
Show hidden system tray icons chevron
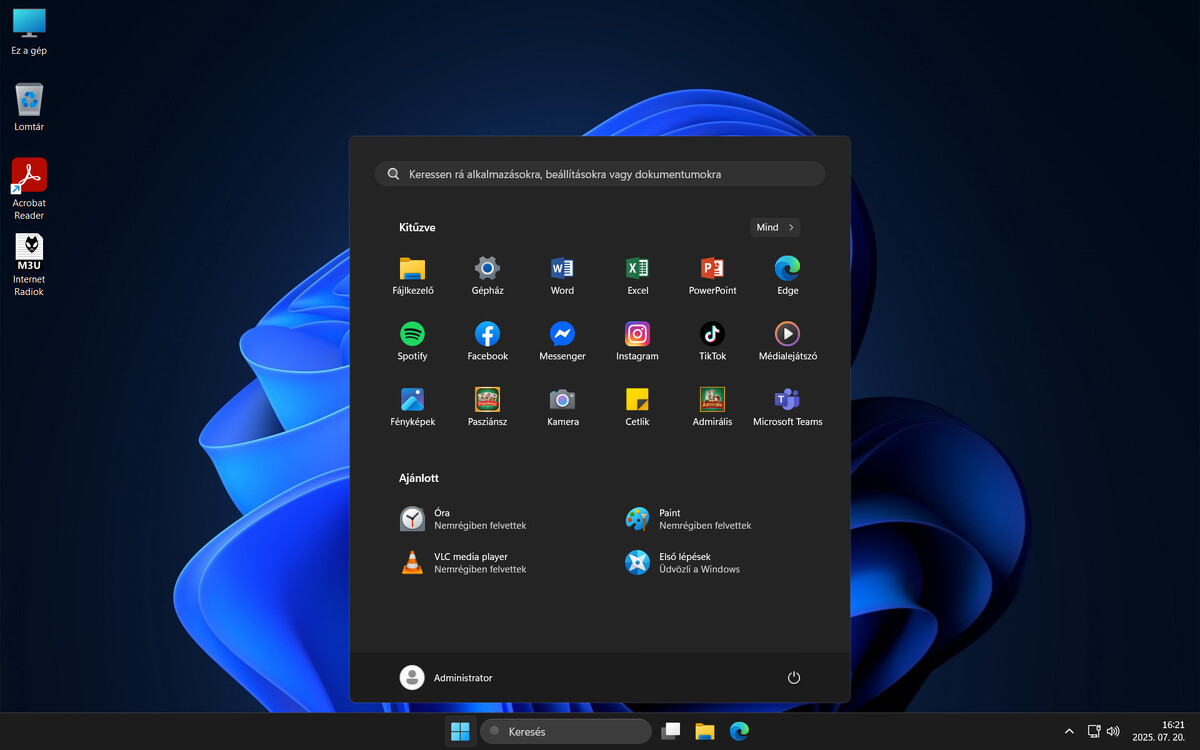(x=1069, y=732)
